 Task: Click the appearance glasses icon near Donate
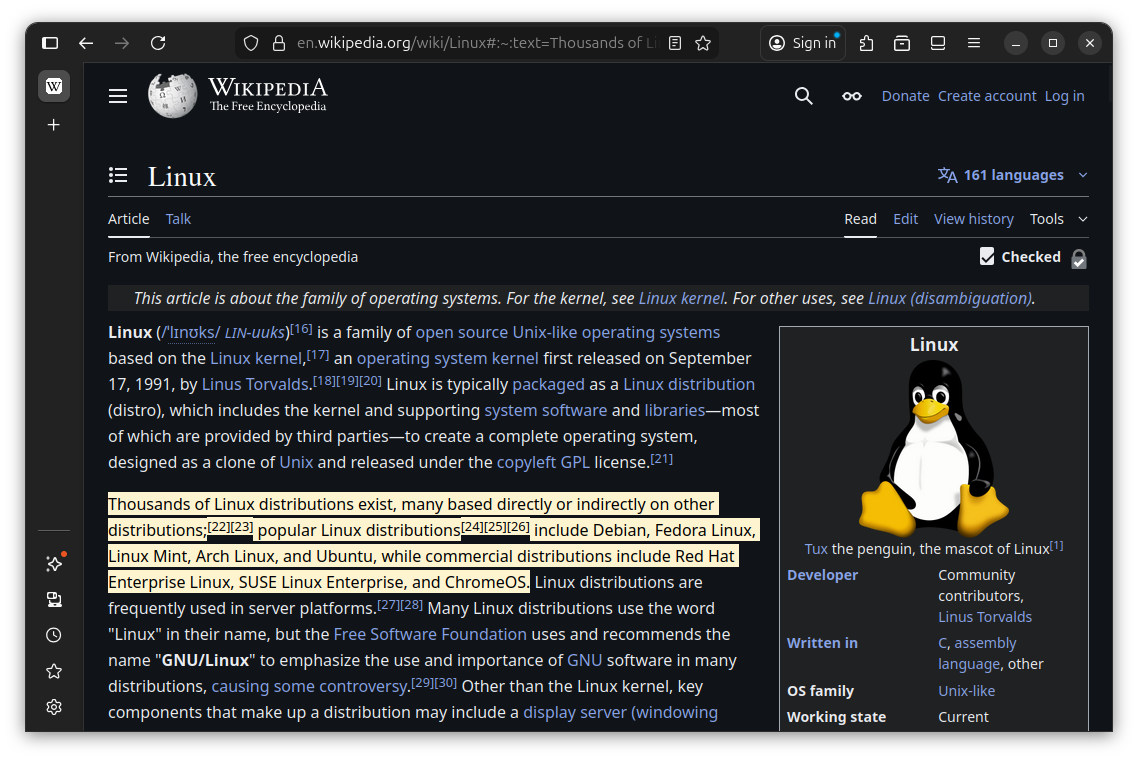point(851,96)
